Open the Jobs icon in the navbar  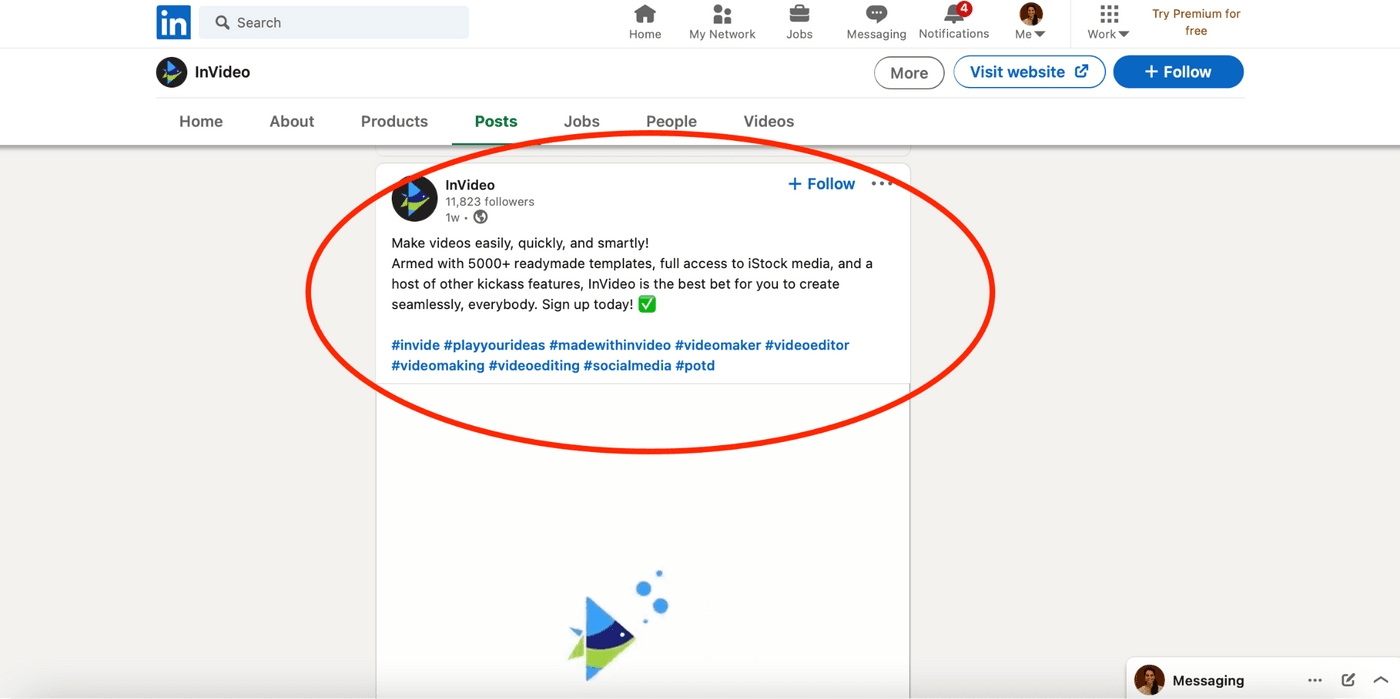pos(799,20)
